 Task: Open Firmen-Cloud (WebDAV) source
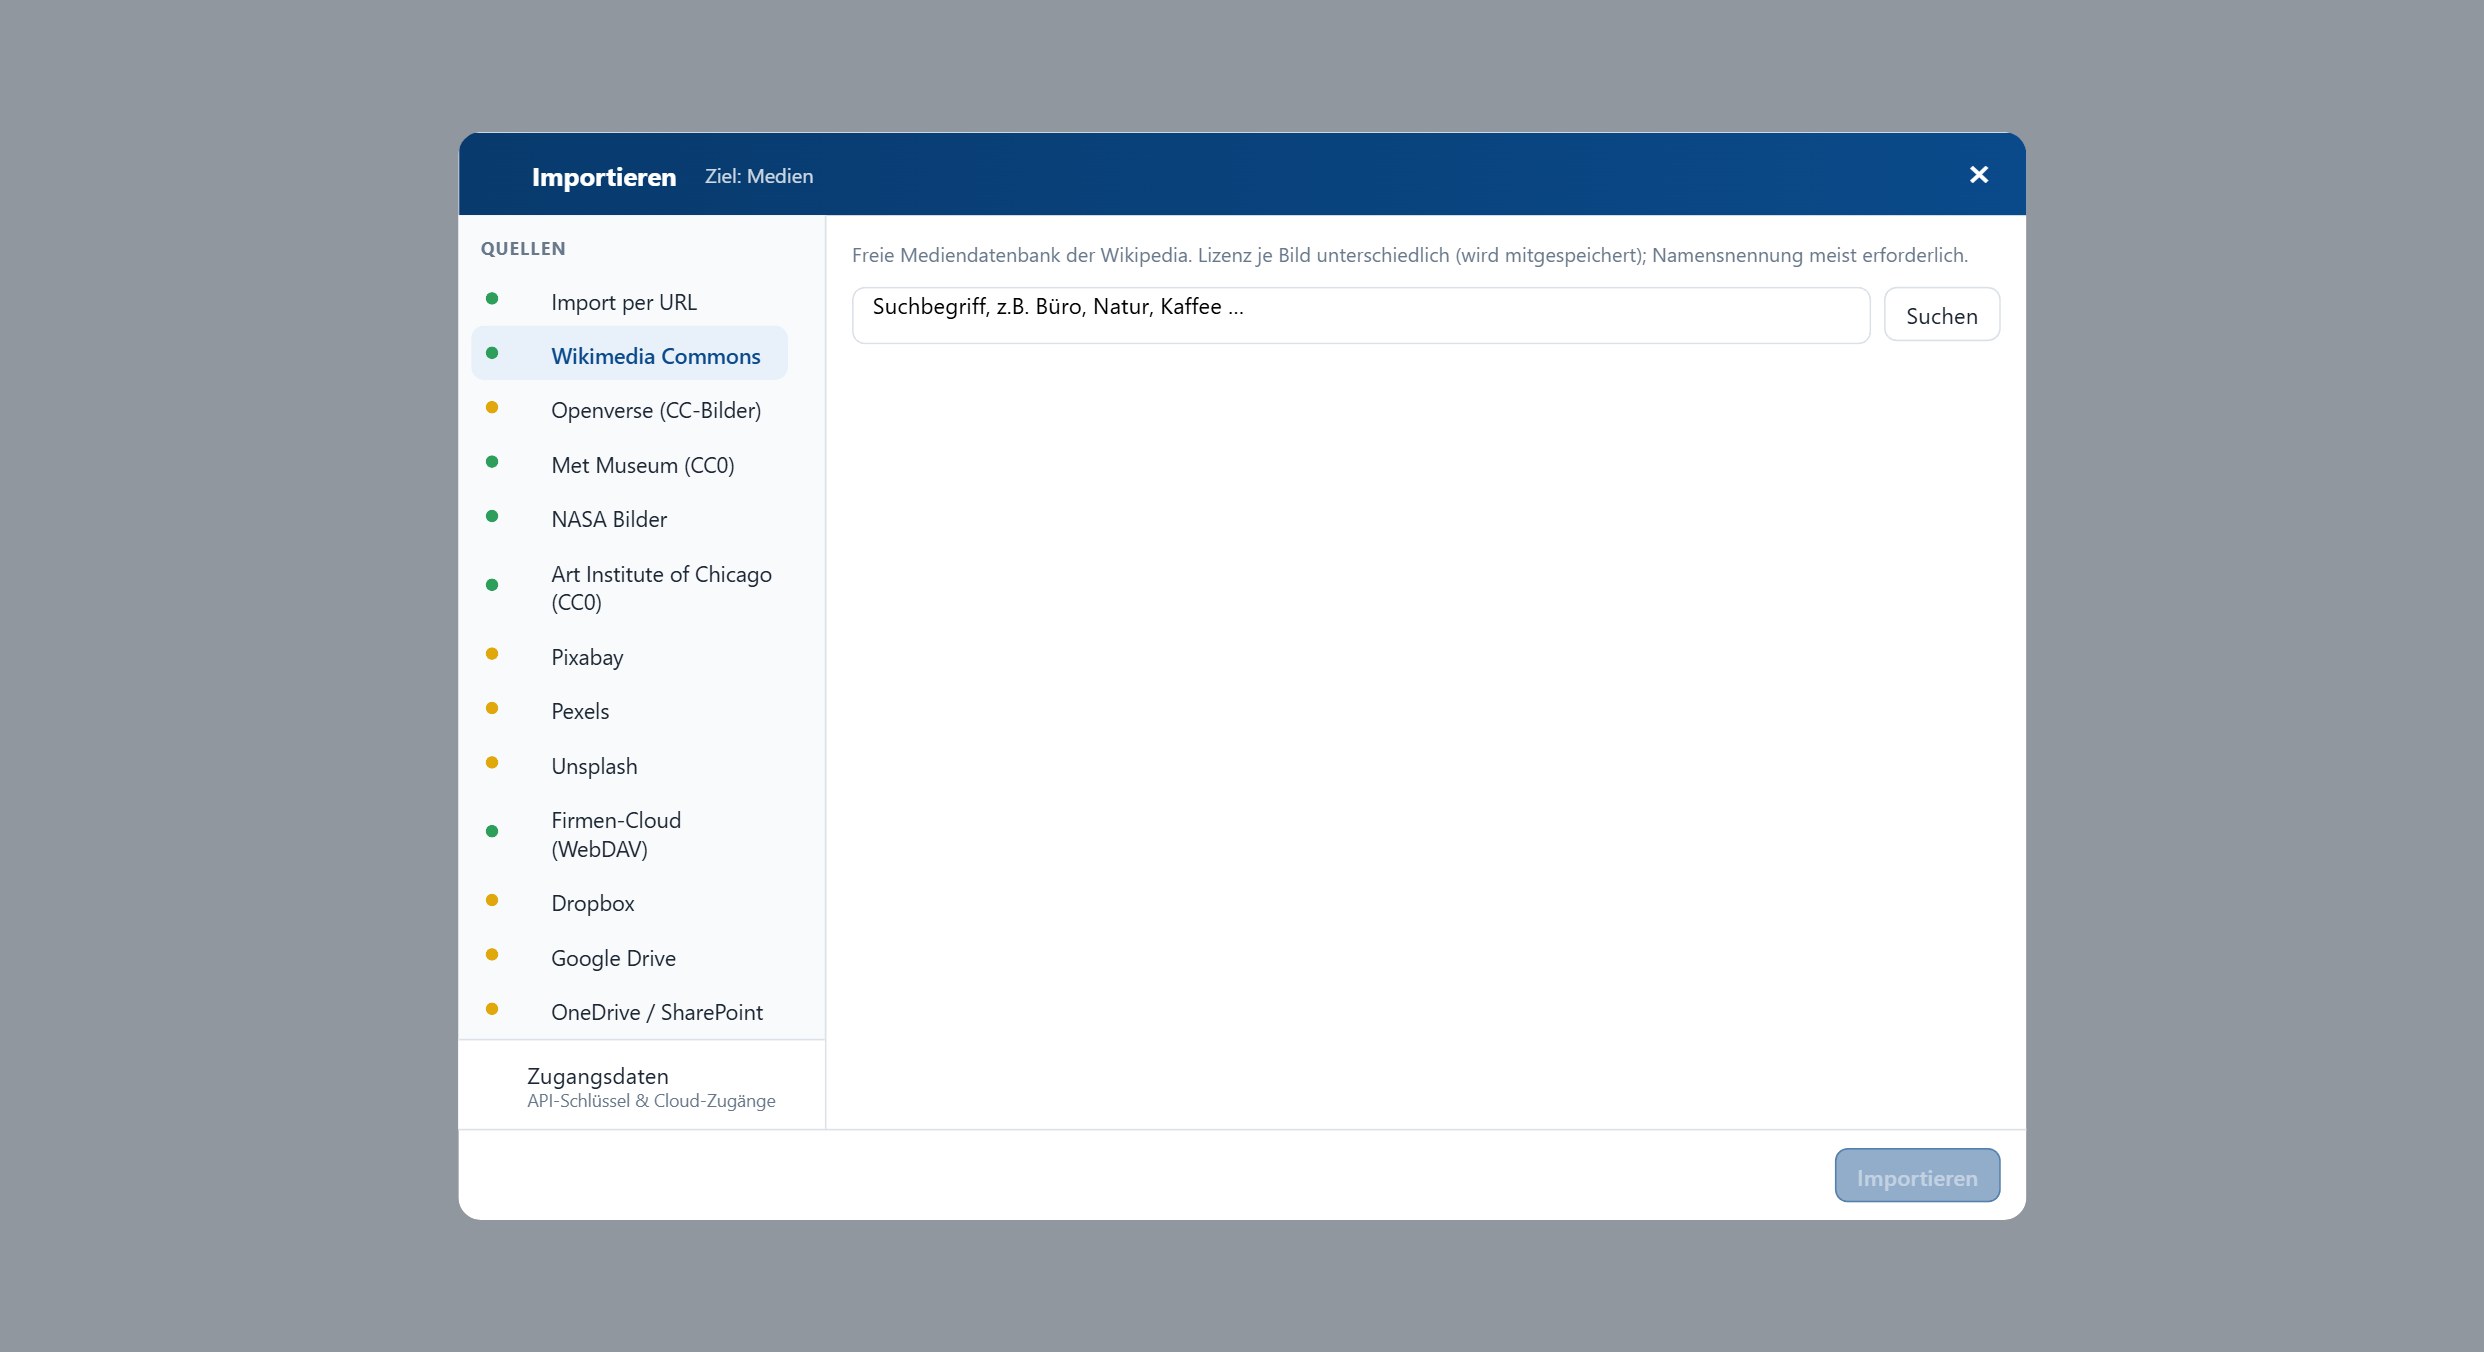(629, 834)
